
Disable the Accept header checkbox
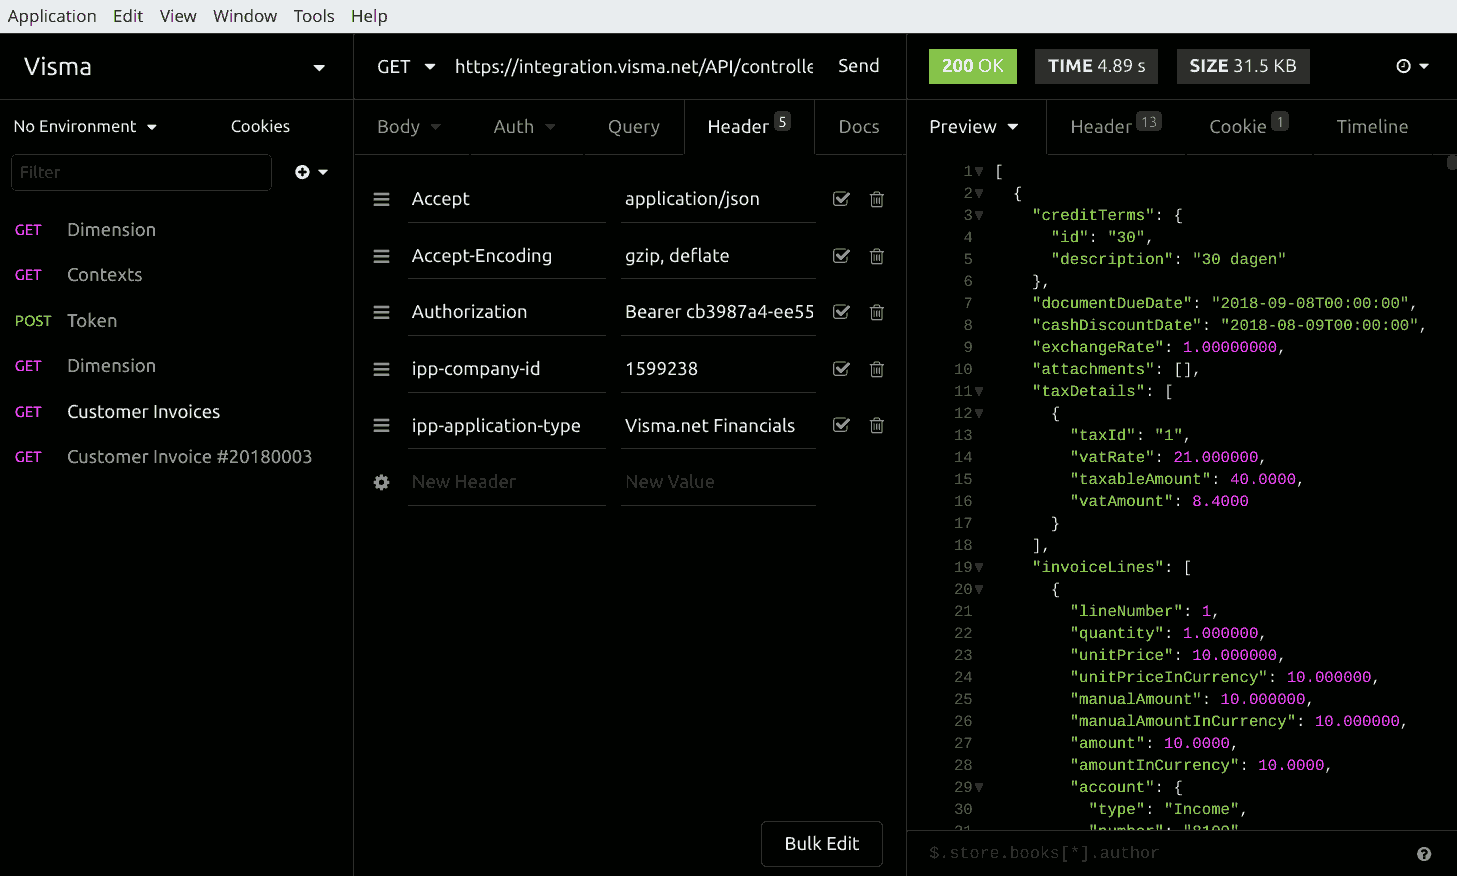click(841, 199)
